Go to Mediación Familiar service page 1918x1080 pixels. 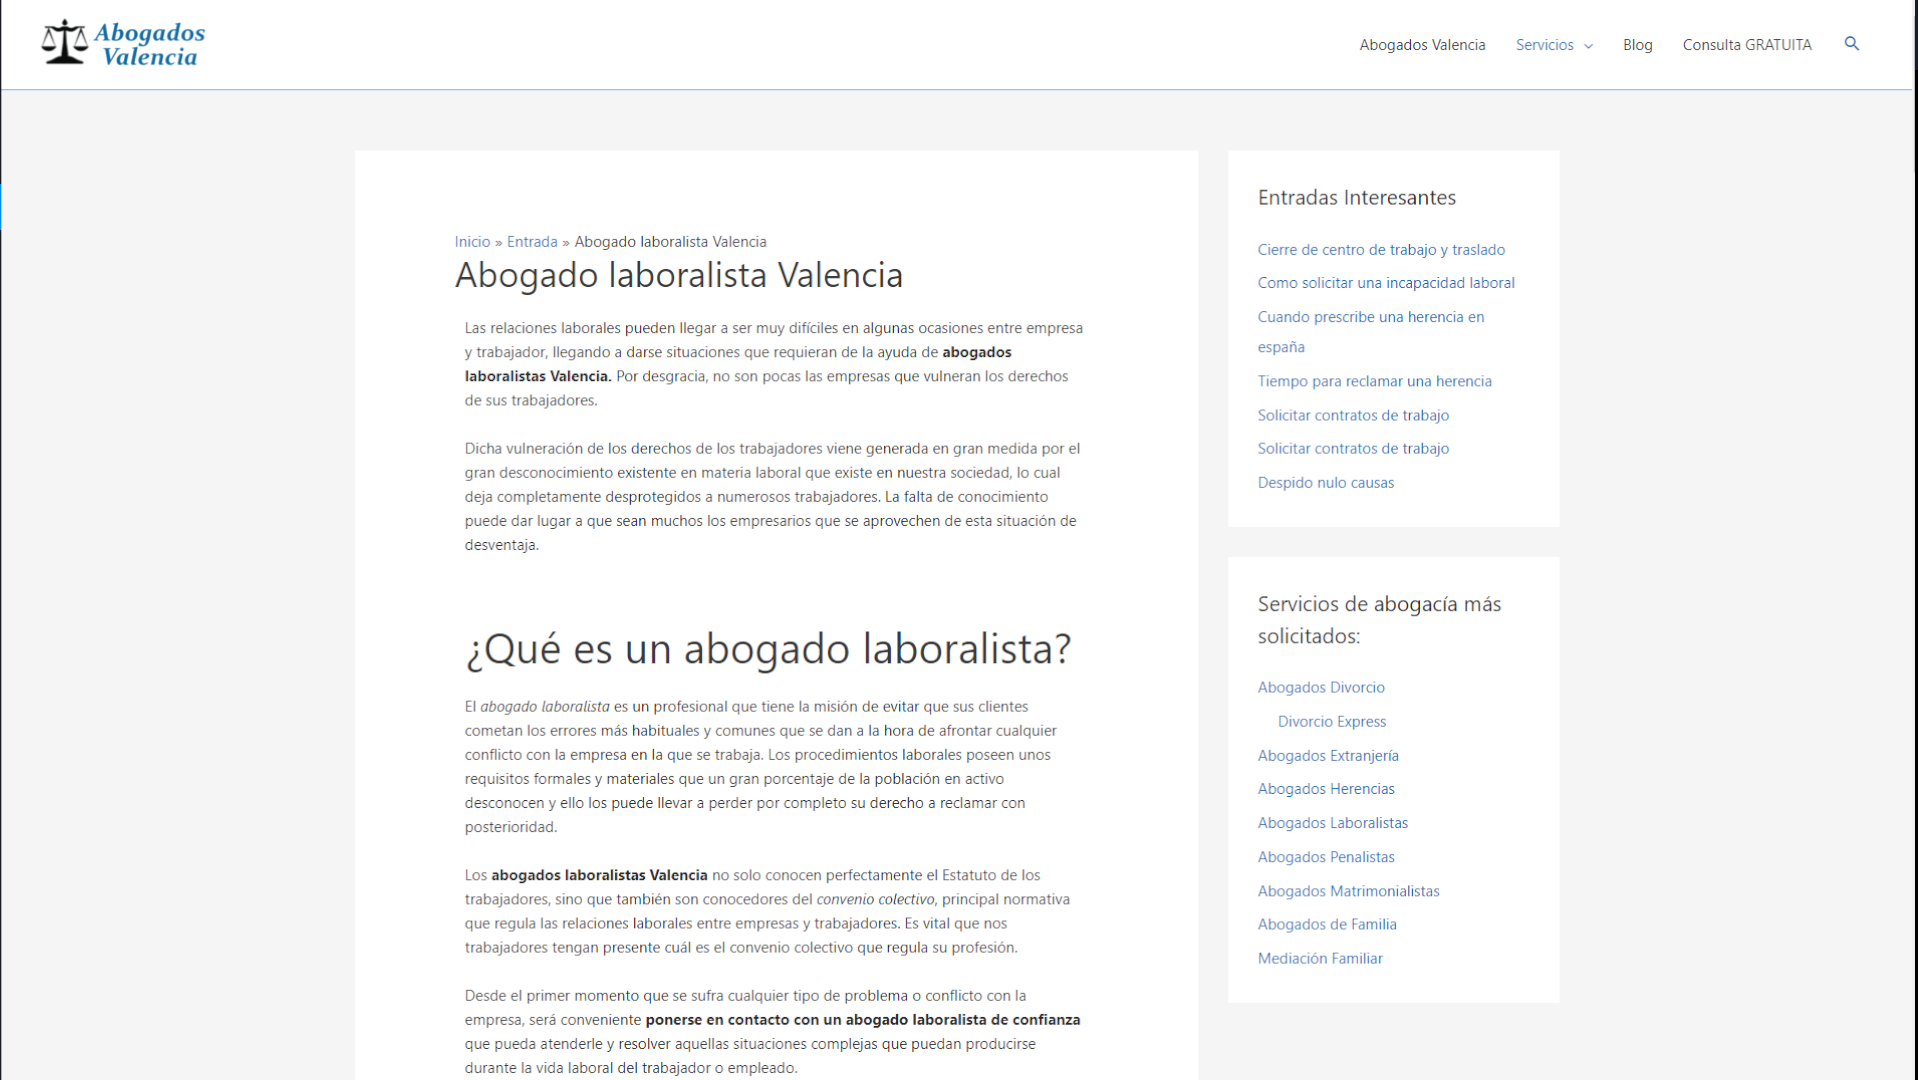(1319, 959)
